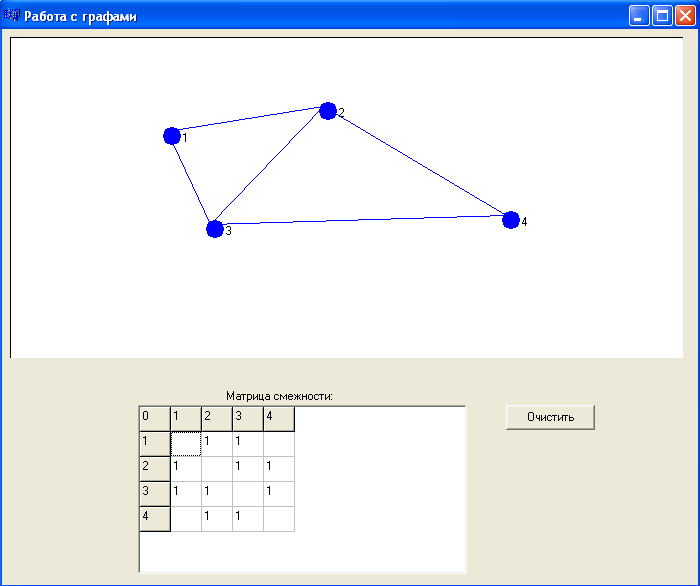The image size is (700, 586).
Task: Select empty matrix cell row 4 column 1
Action: [186, 519]
